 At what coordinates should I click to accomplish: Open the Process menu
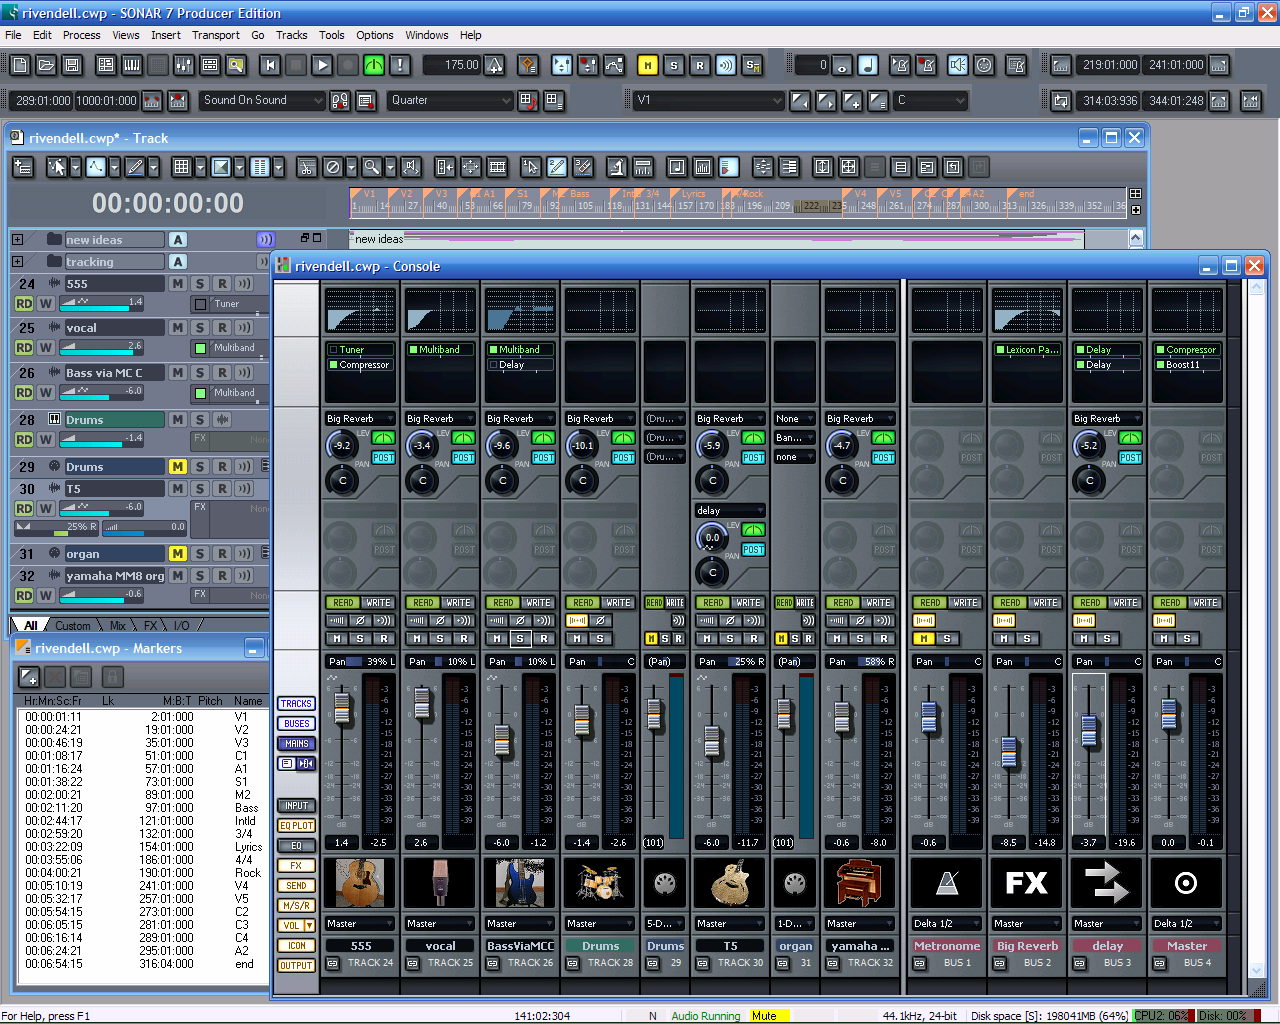81,35
